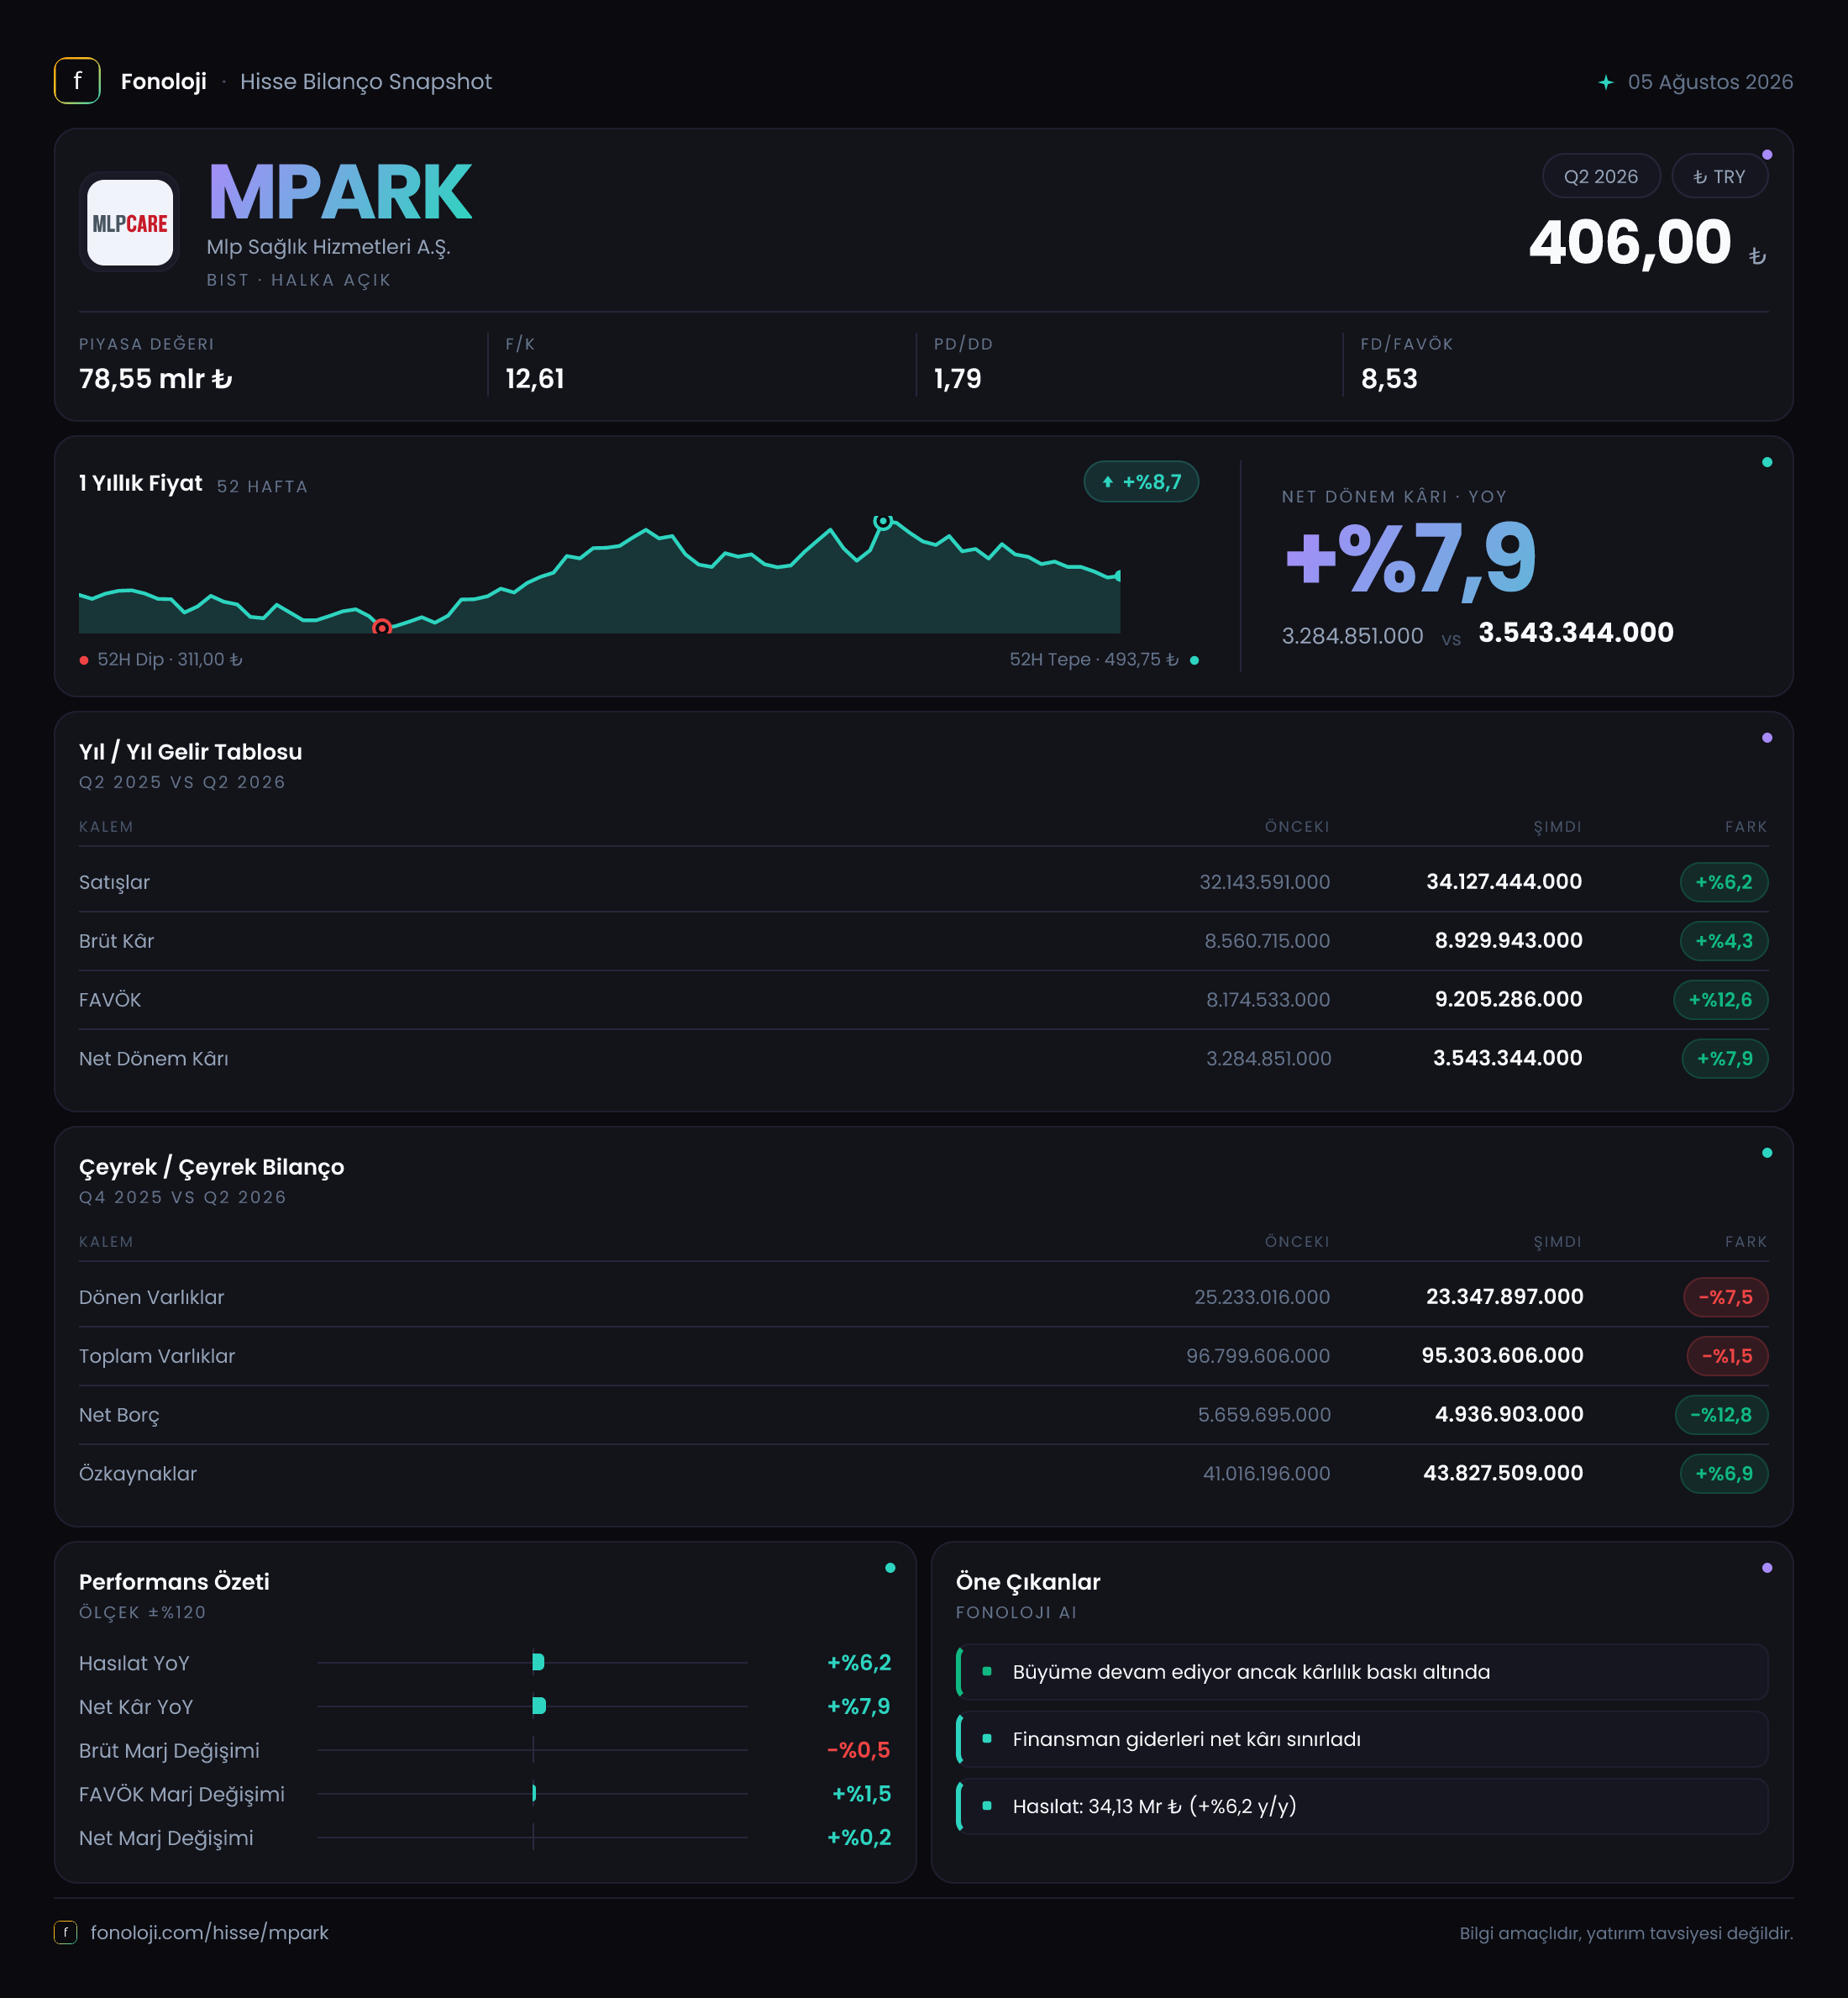The width and height of the screenshot is (1848, 1998).
Task: Select the Q2 2026 period pill
Action: coord(1601,176)
